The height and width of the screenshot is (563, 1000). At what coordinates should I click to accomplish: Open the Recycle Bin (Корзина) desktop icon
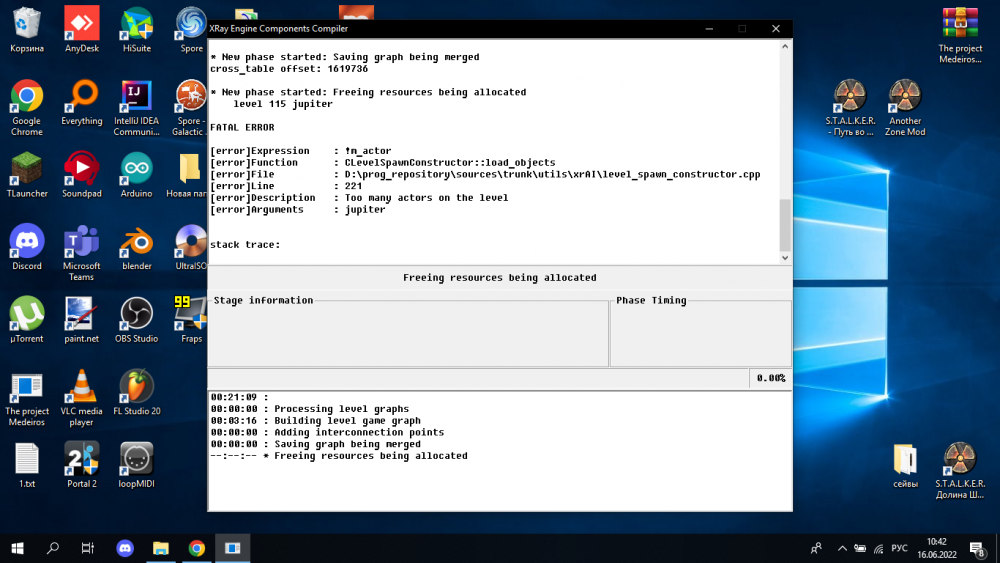27,29
